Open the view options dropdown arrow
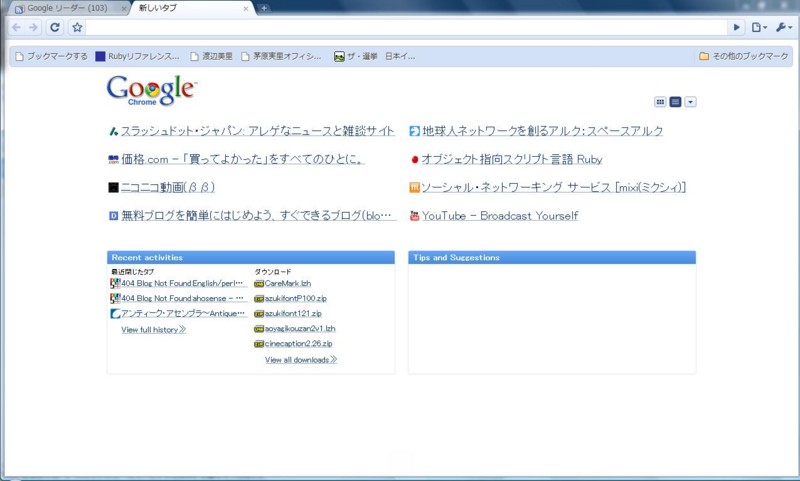The width and height of the screenshot is (800, 481). (690, 102)
